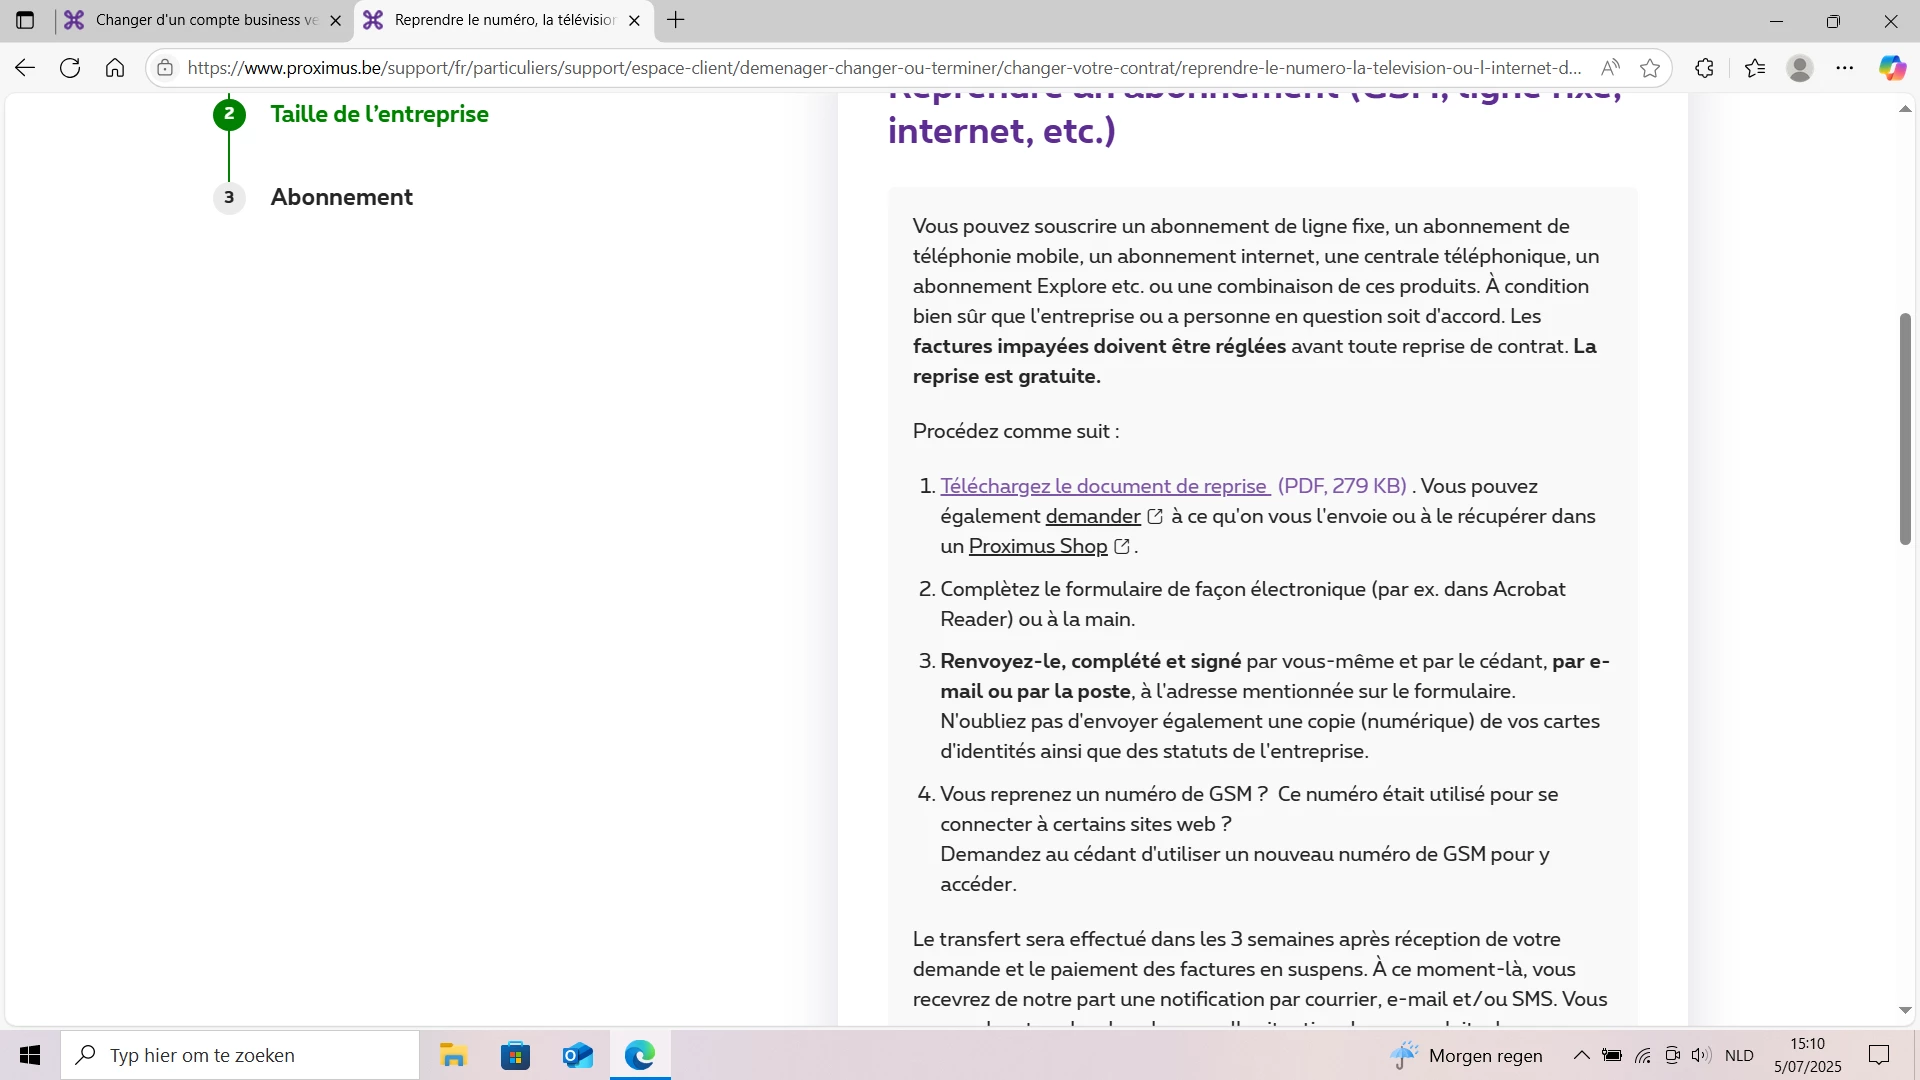The height and width of the screenshot is (1080, 1920).
Task: Click the 'internet, etc.)' heading text
Action: 1002,131
